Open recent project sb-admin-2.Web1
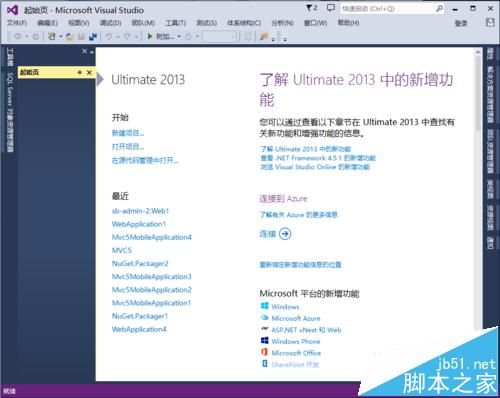The height and width of the screenshot is (398, 500). click(140, 211)
